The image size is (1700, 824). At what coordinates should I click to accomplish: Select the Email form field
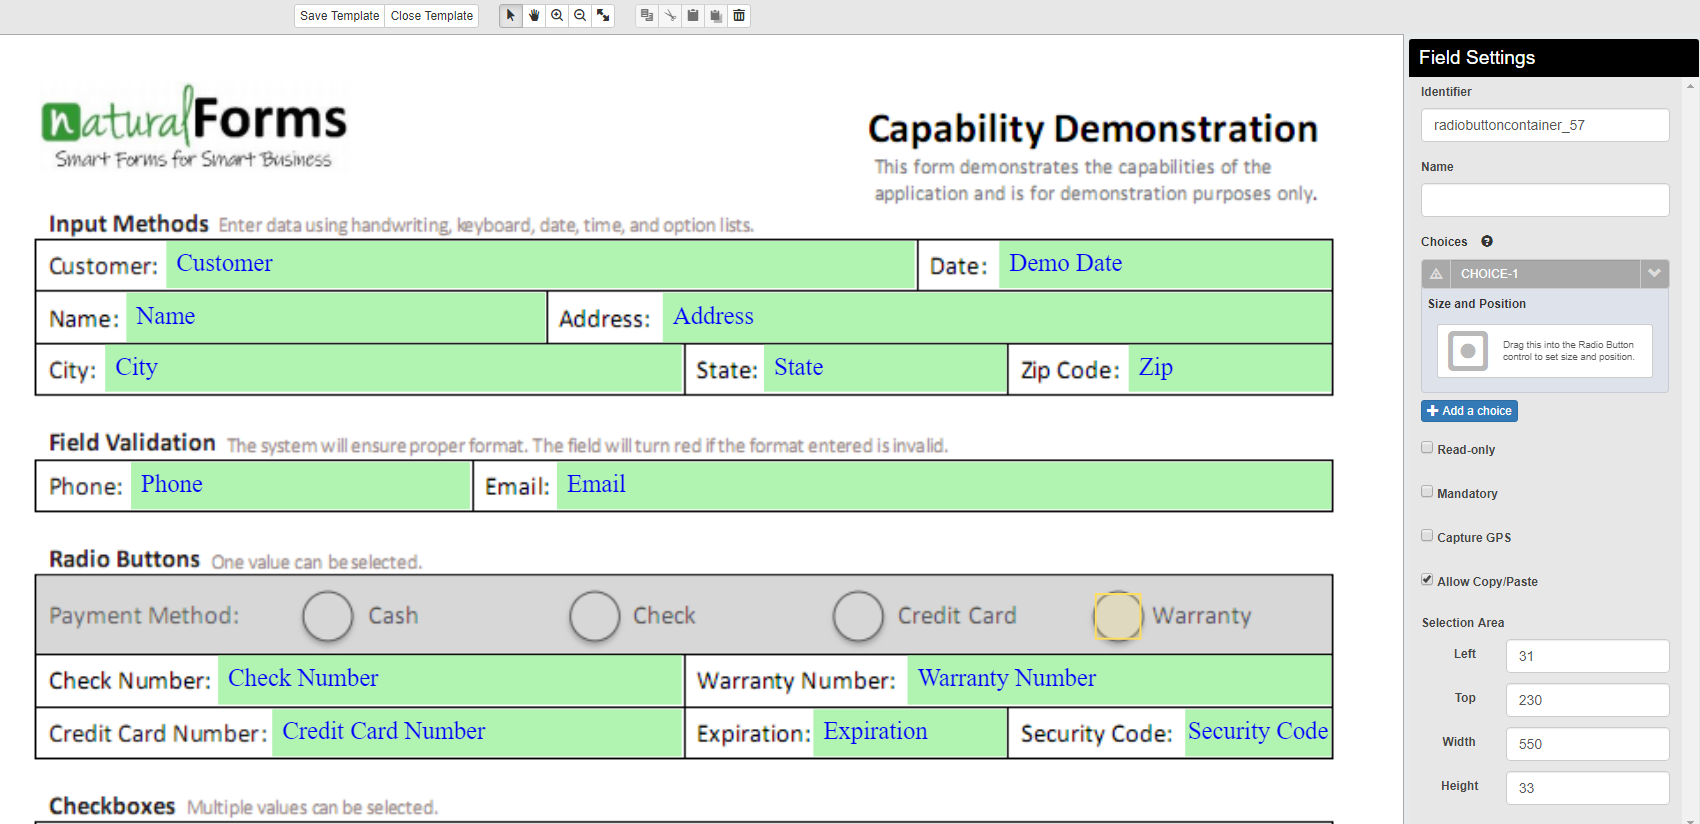pyautogui.click(x=944, y=486)
